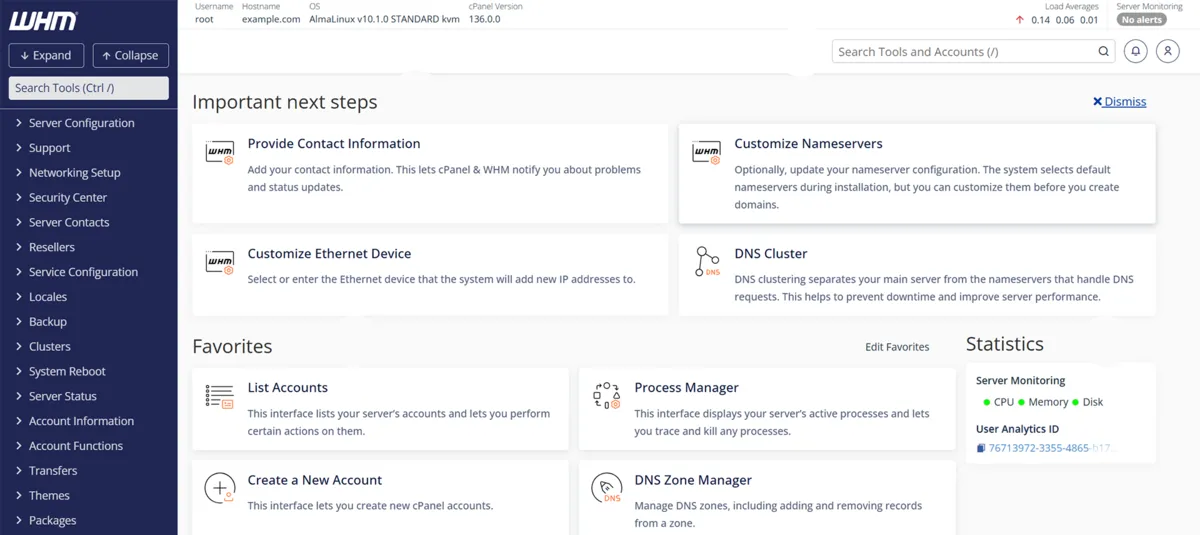Viewport: 1200px width, 535px height.
Task: Click the search magnifier icon
Action: pyautogui.click(x=1104, y=51)
